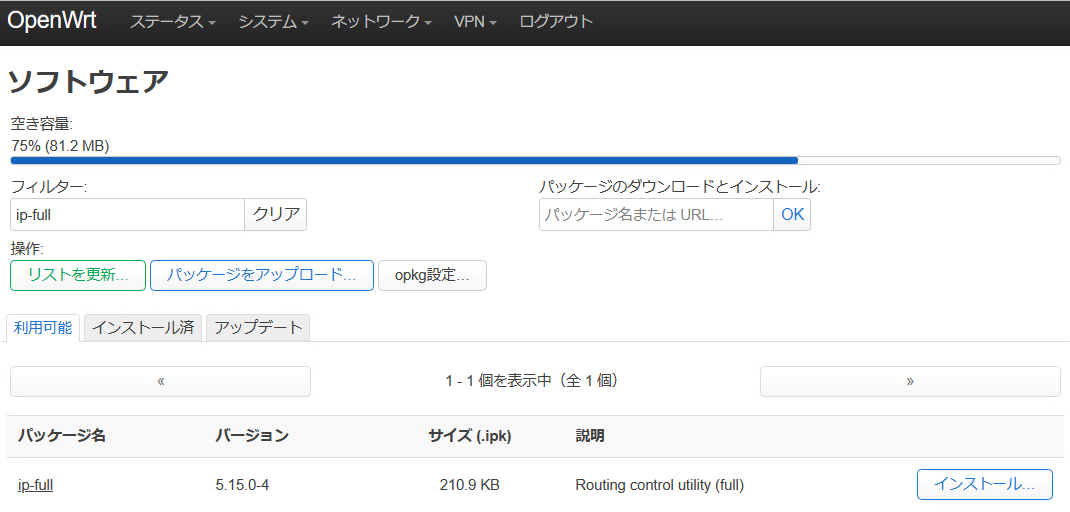Open the システム dropdown menu
The width and height of the screenshot is (1070, 512).
point(274,21)
